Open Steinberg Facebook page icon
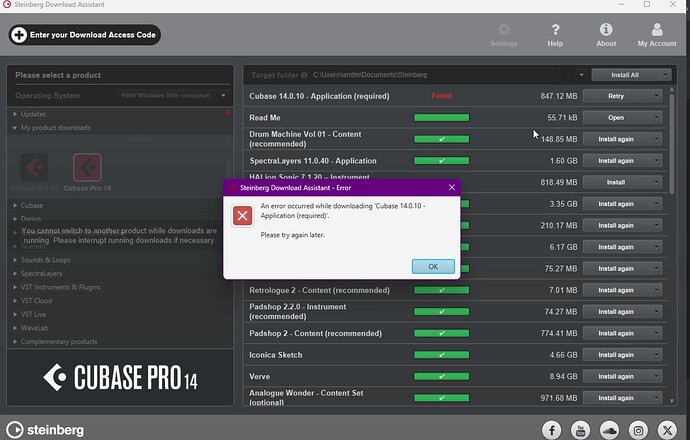The image size is (690, 440). click(551, 430)
